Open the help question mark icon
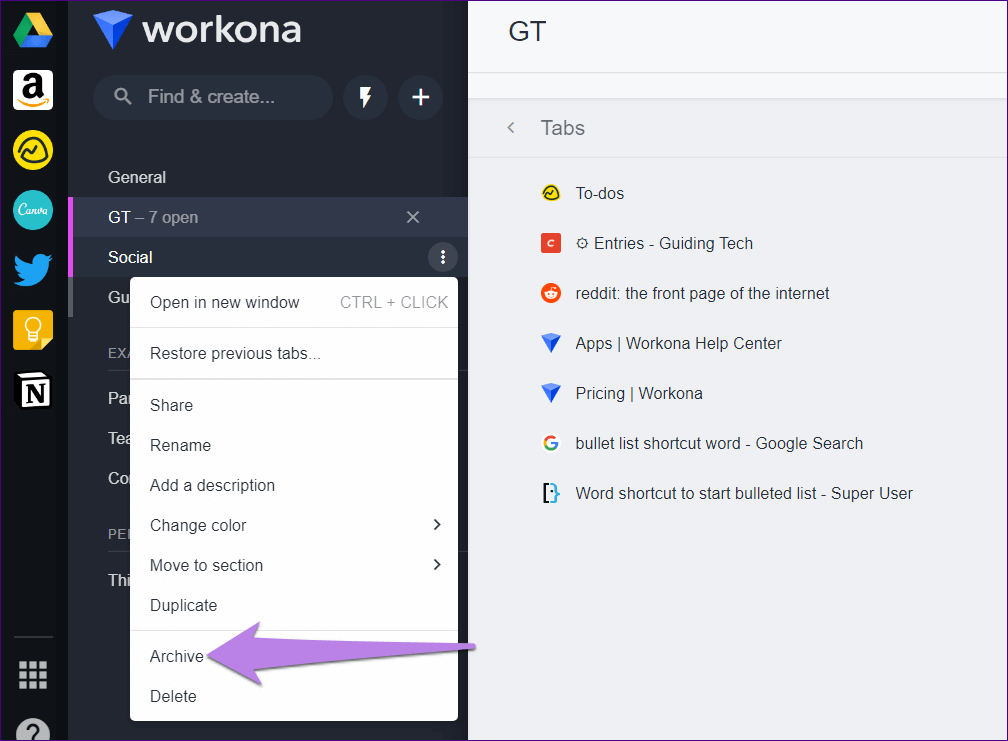The width and height of the screenshot is (1008, 741). click(x=33, y=731)
